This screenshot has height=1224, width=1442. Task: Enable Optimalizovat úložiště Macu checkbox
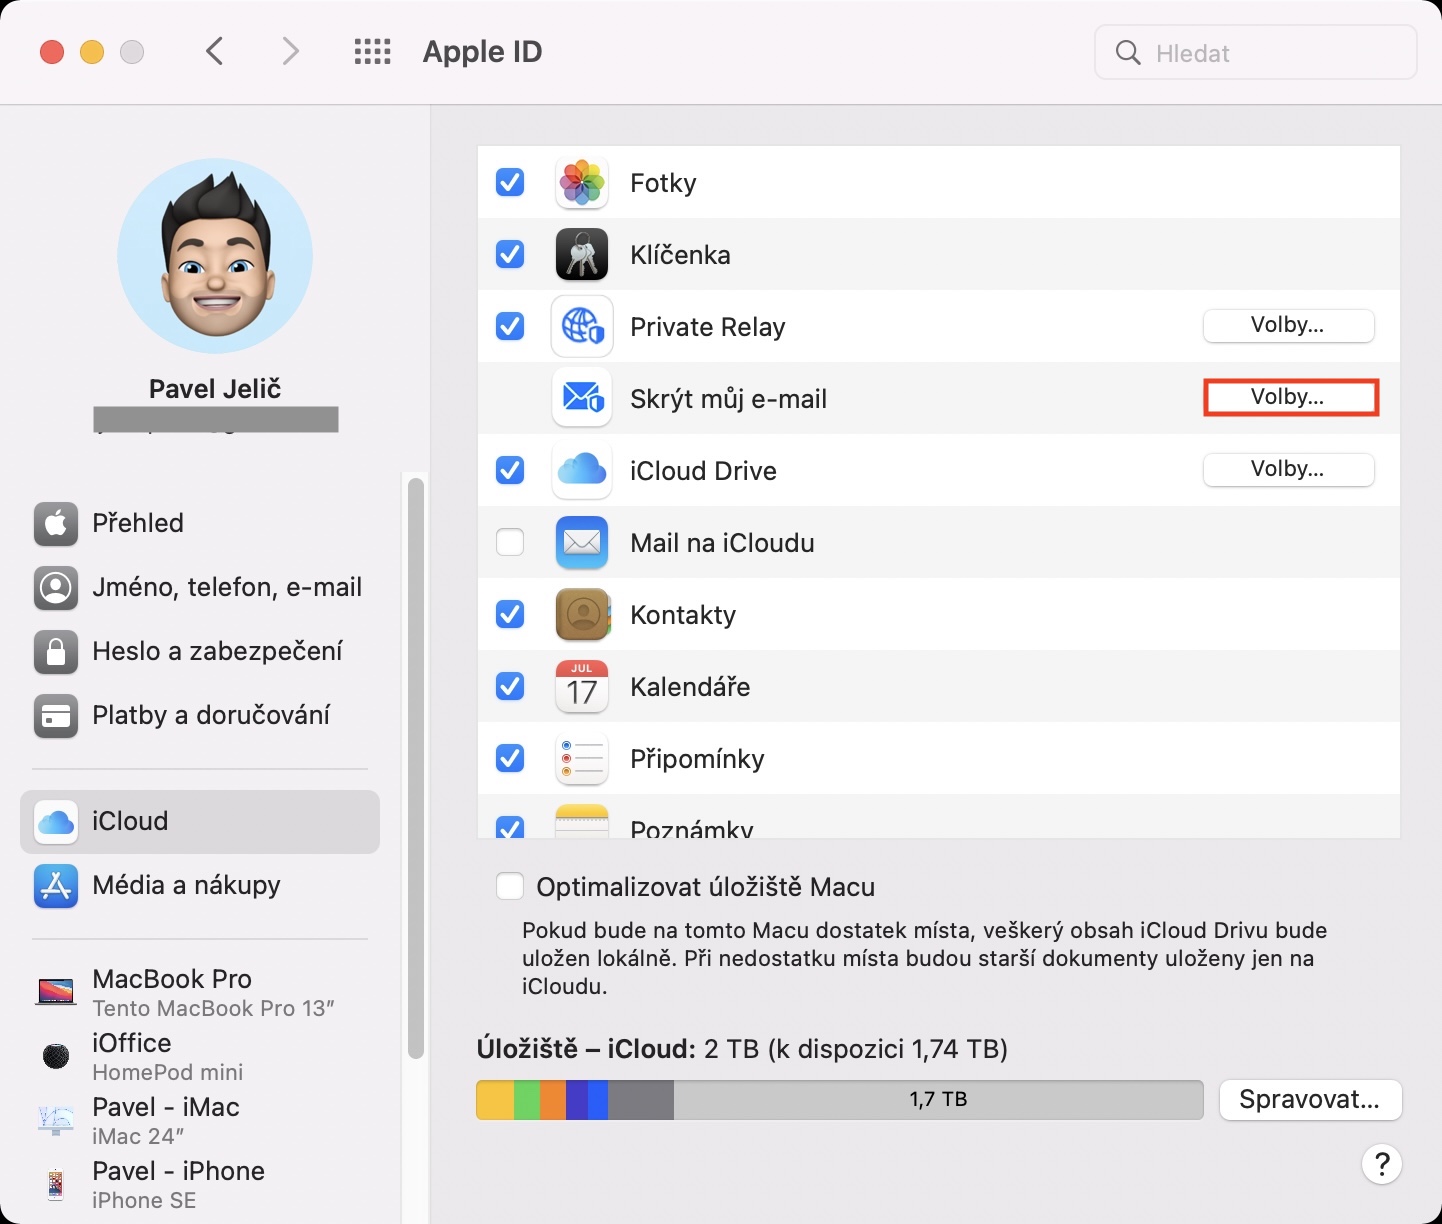point(510,887)
